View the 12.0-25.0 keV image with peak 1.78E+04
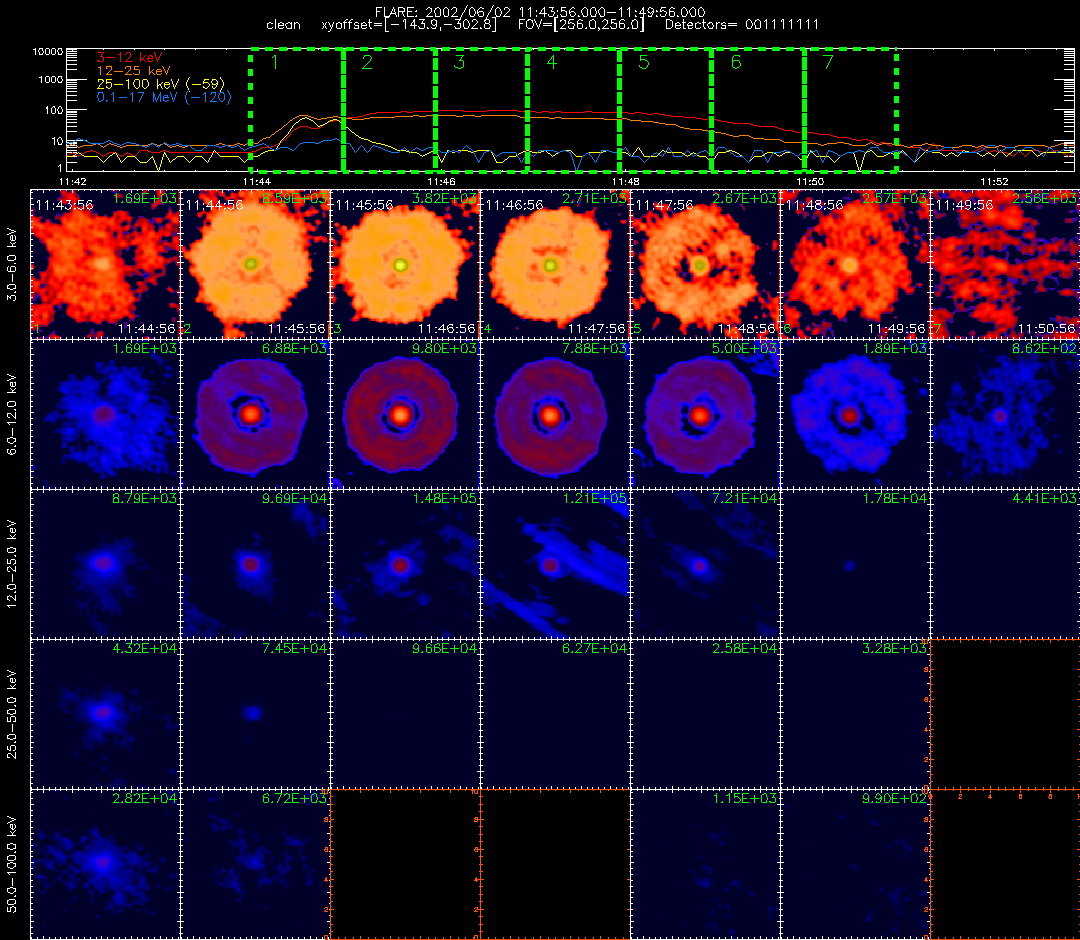1080x940 pixels. pos(856,565)
